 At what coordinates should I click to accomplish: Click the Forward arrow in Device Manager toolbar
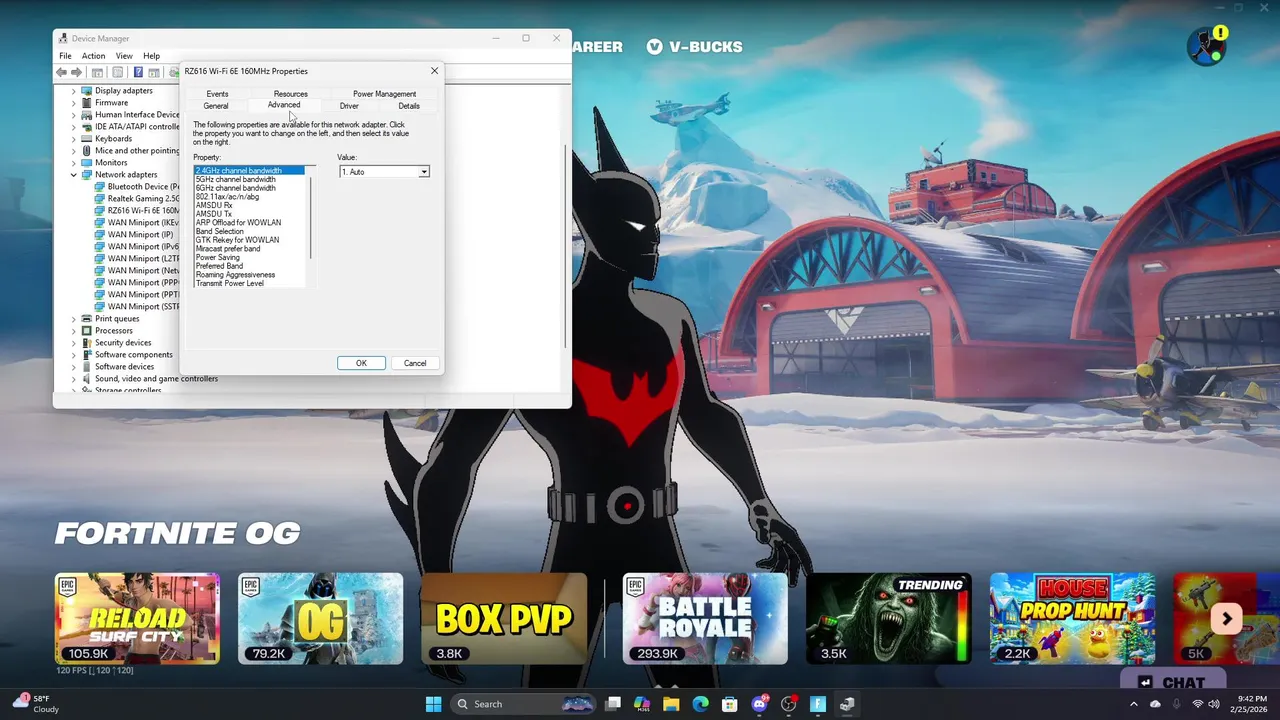click(77, 72)
